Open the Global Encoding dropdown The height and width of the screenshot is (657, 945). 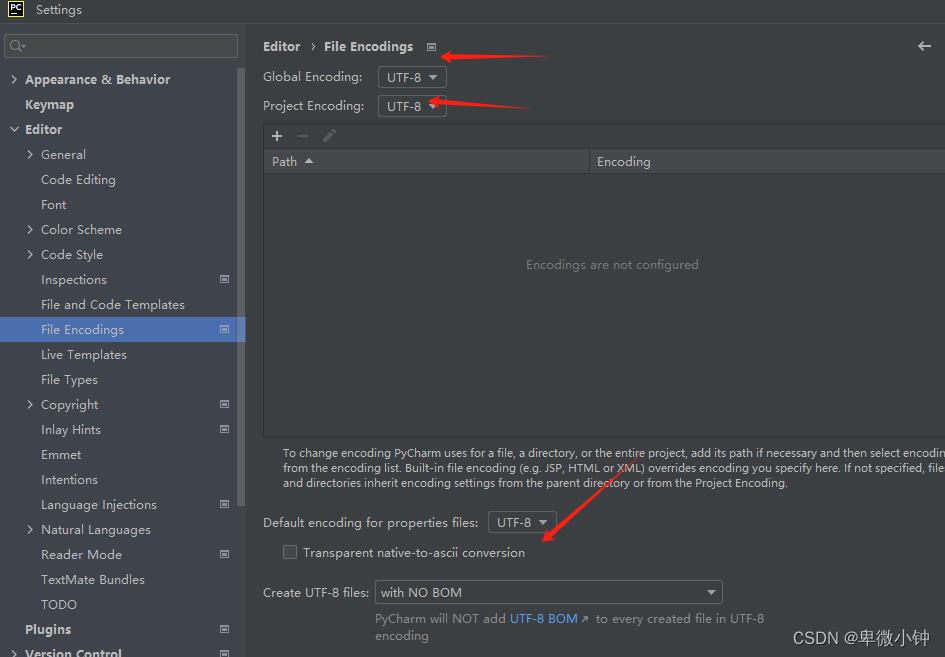tap(412, 77)
